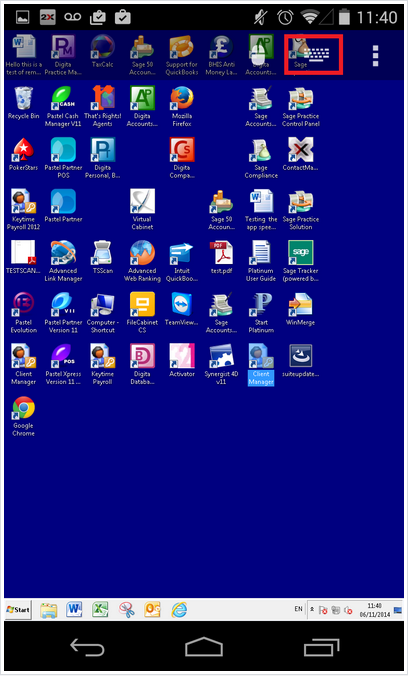The height and width of the screenshot is (676, 408).
Task: Open Support for QuickBooks shortcut
Action: [182, 56]
